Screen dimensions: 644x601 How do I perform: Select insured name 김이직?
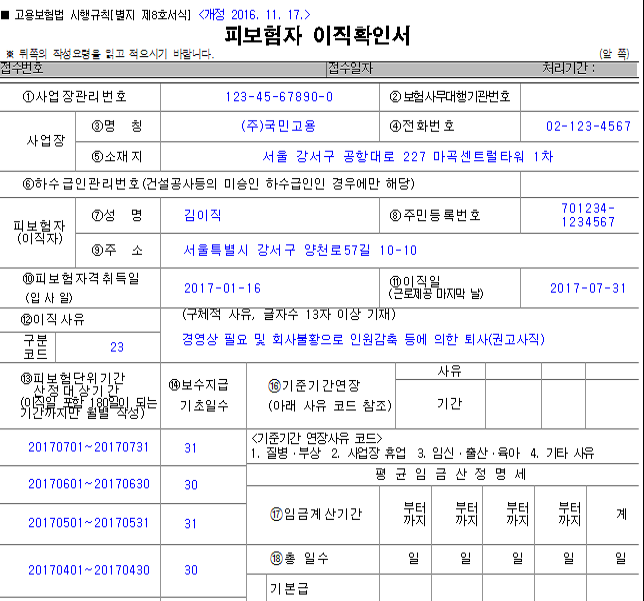point(202,215)
